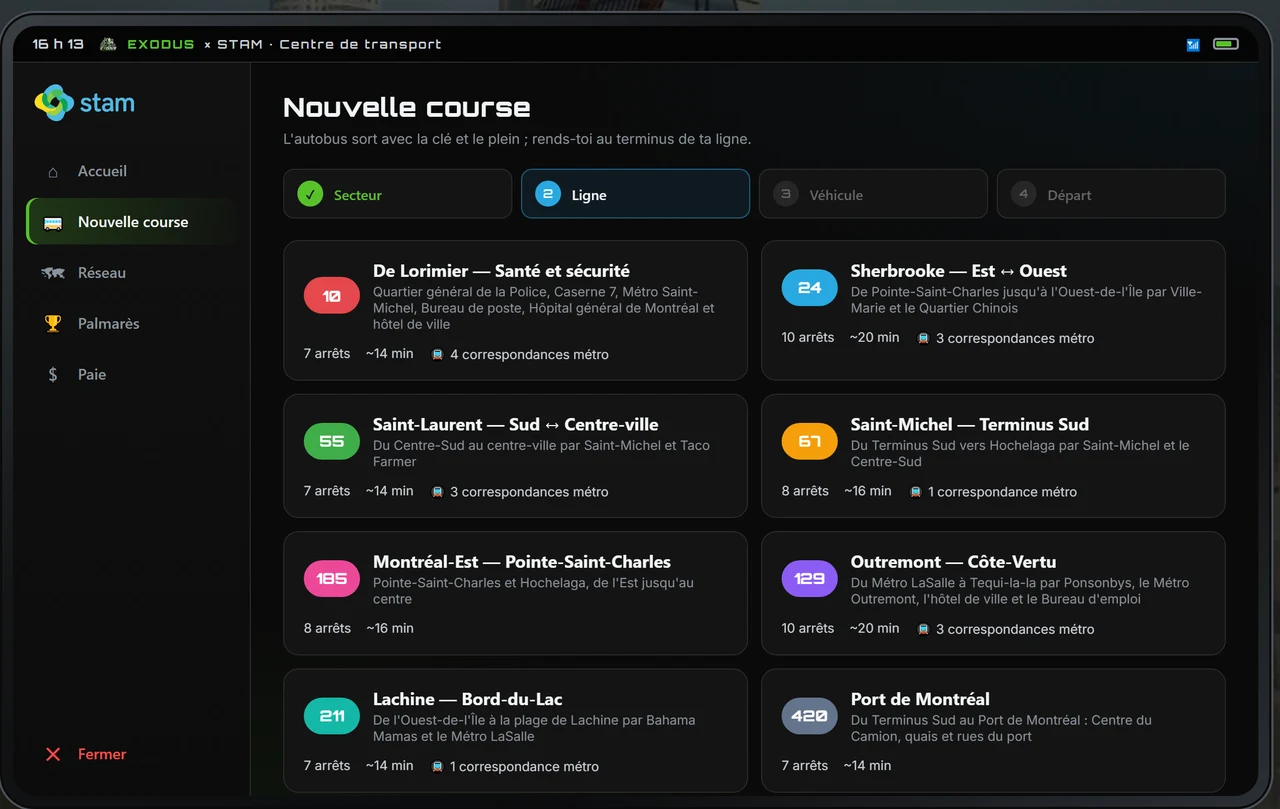Click the green checkmark on Secteur step
Image resolution: width=1280 pixels, height=809 pixels.
click(x=310, y=194)
